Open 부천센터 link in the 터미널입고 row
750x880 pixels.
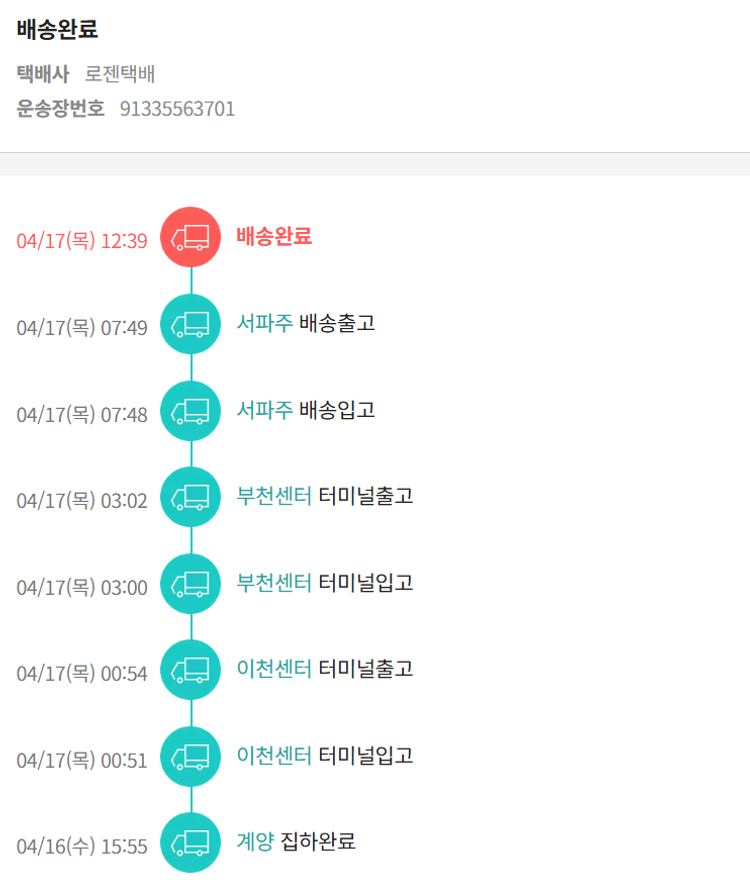(x=274, y=582)
